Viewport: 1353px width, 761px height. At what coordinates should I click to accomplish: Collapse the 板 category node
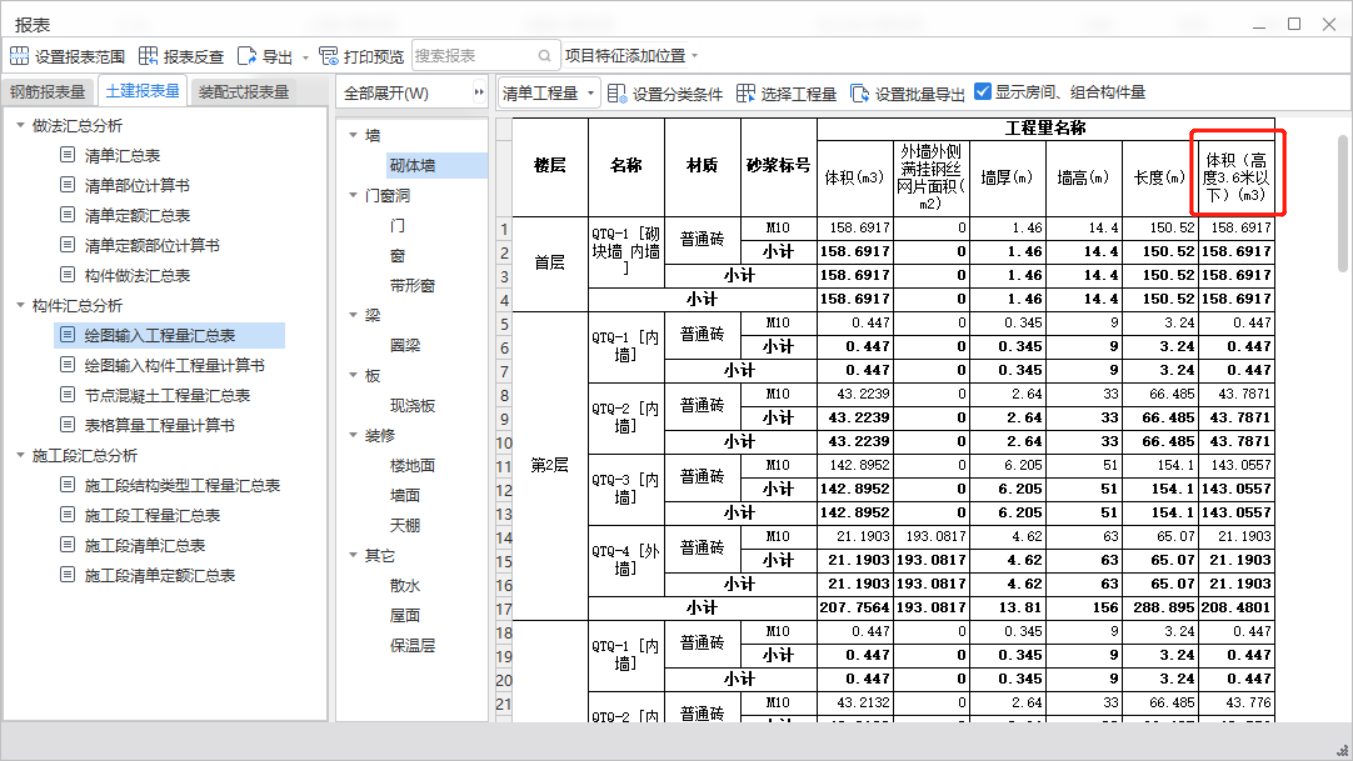[x=353, y=375]
